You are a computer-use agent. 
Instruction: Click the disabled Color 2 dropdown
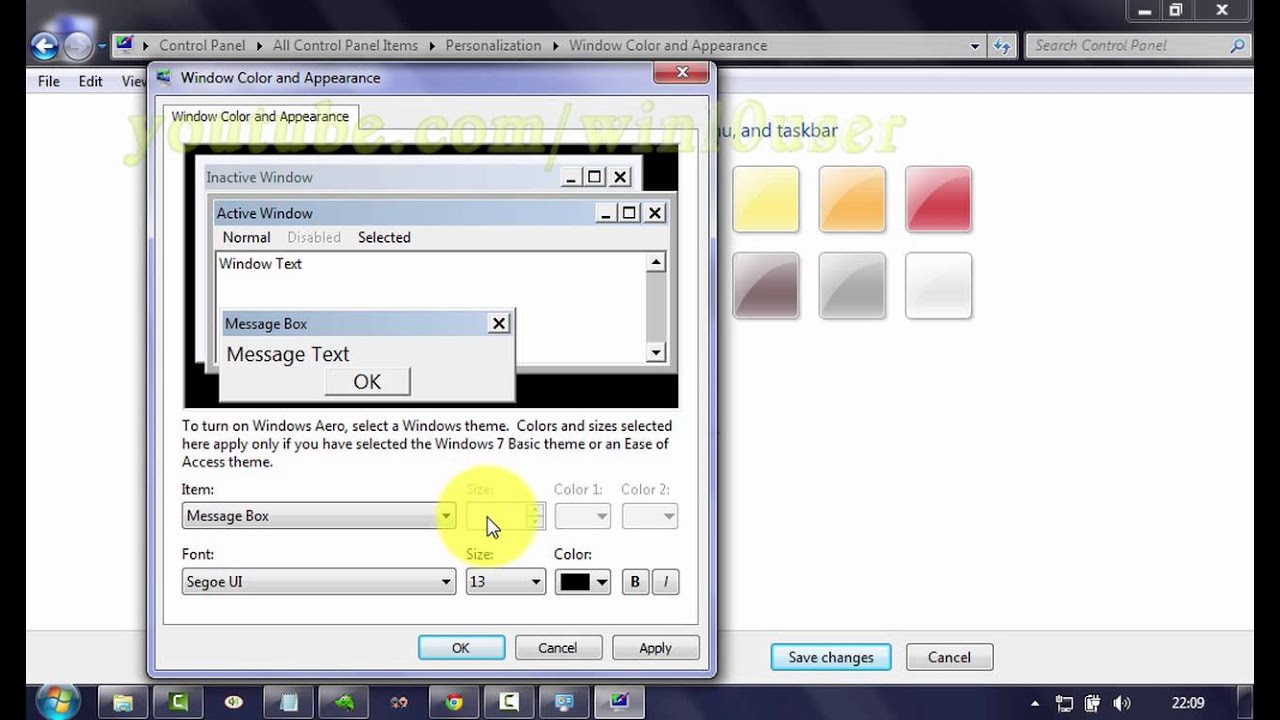[x=649, y=516]
